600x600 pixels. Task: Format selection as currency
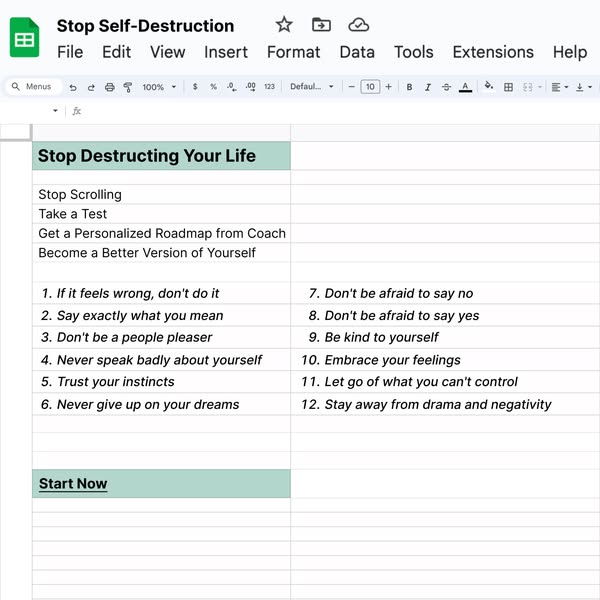click(194, 88)
